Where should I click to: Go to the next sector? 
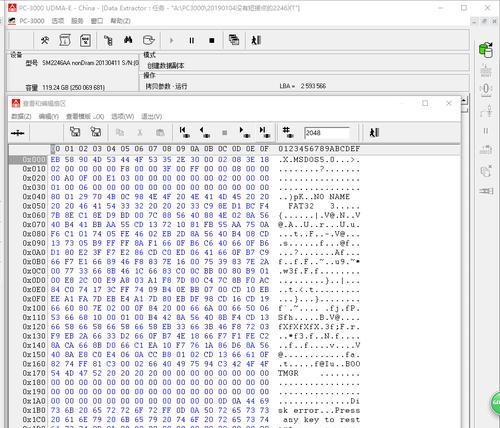(x=245, y=132)
